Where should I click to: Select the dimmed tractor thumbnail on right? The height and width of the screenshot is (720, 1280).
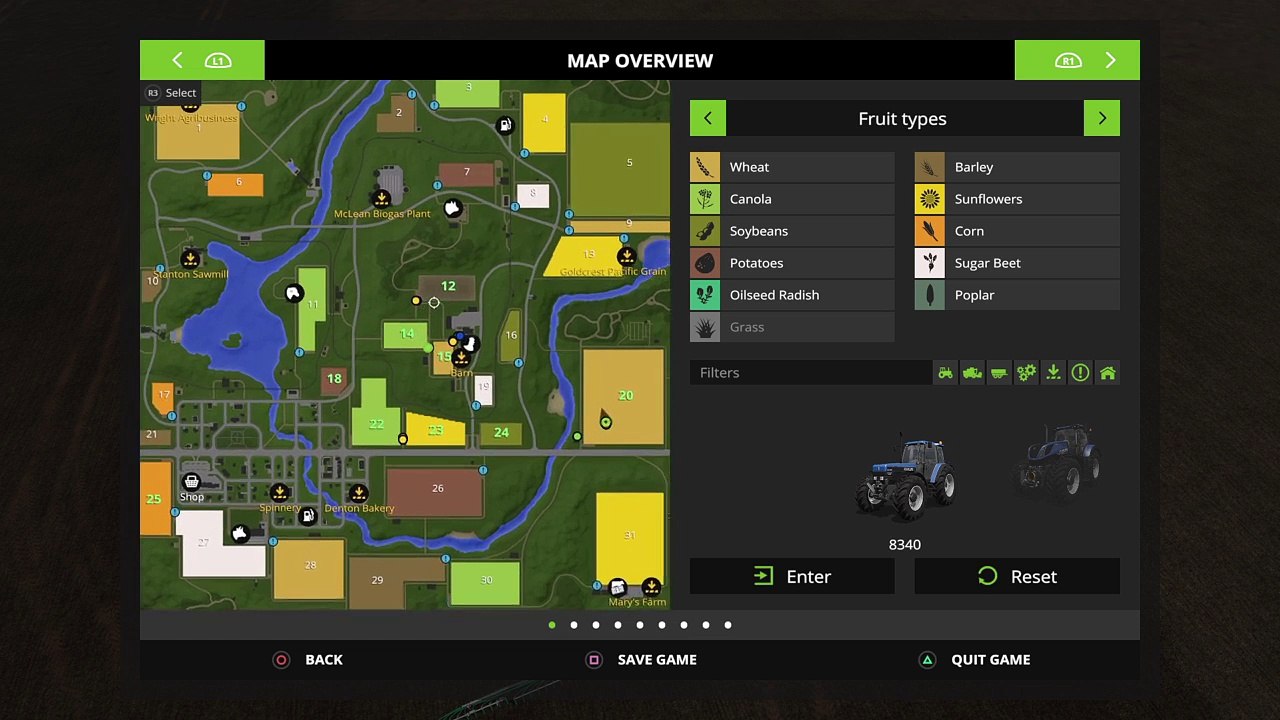point(1058,461)
